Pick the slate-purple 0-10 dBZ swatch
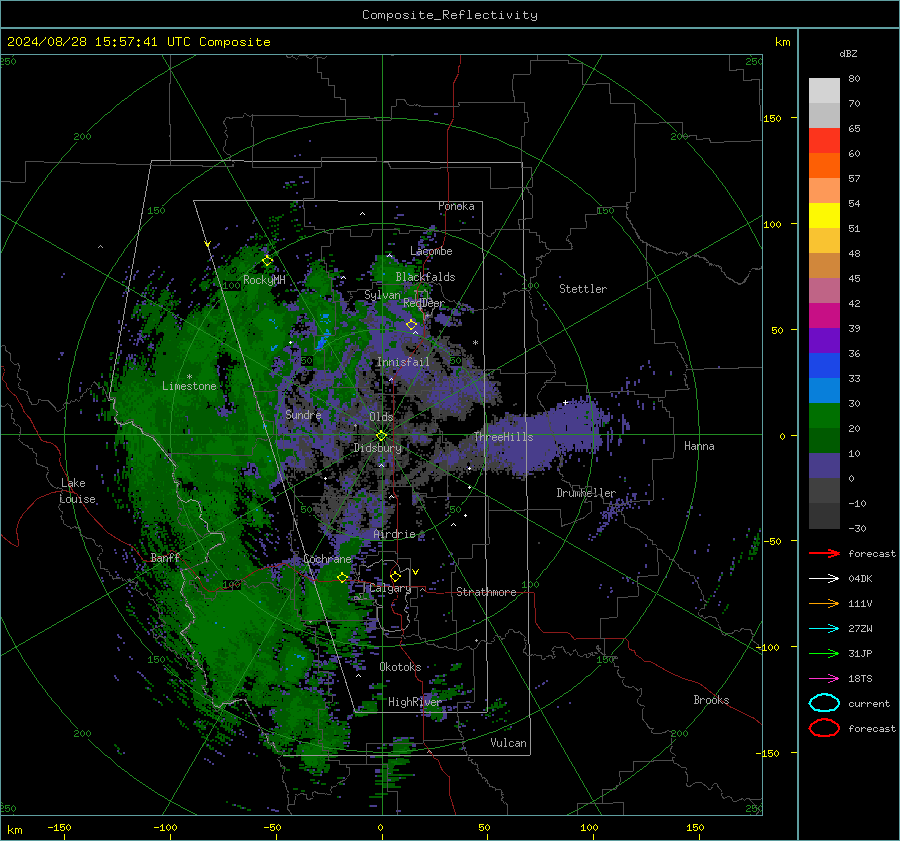900x841 pixels. tap(824, 465)
